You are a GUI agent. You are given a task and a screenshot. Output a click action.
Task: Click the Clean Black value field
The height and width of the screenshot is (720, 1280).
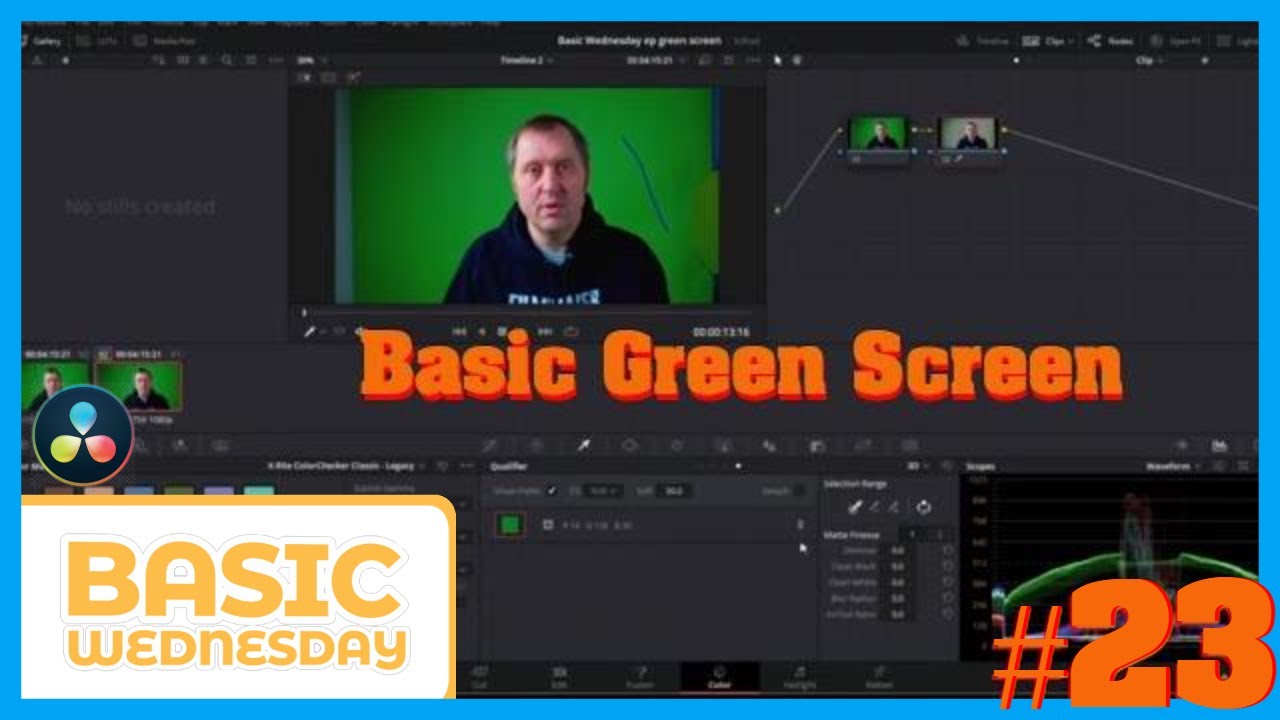pos(898,566)
